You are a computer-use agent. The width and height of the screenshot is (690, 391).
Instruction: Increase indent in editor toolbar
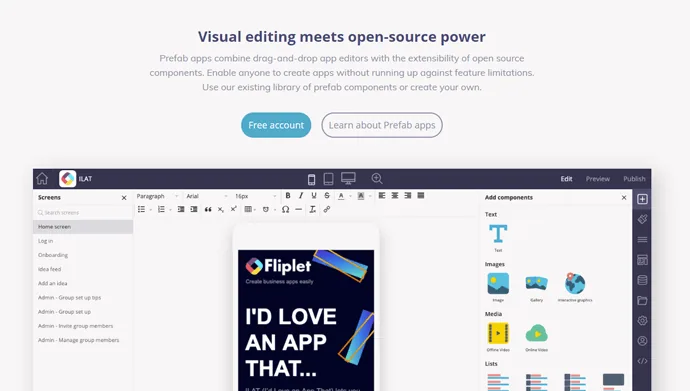[x=194, y=209]
